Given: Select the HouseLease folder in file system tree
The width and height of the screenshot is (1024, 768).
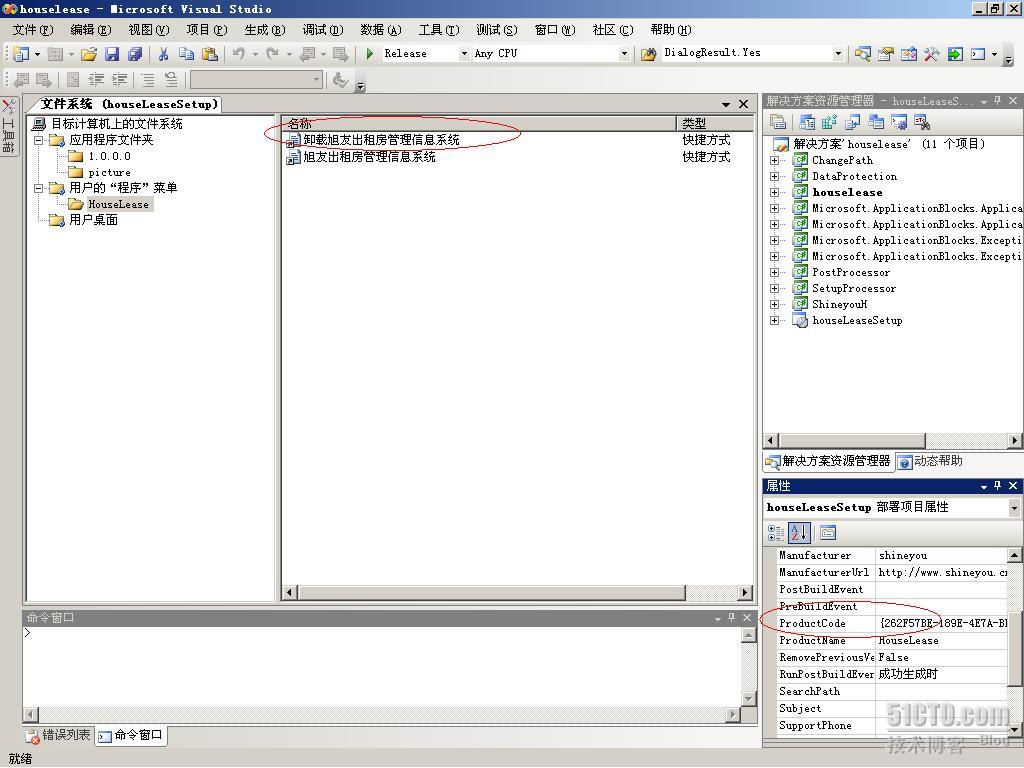Looking at the screenshot, I should click(x=118, y=204).
